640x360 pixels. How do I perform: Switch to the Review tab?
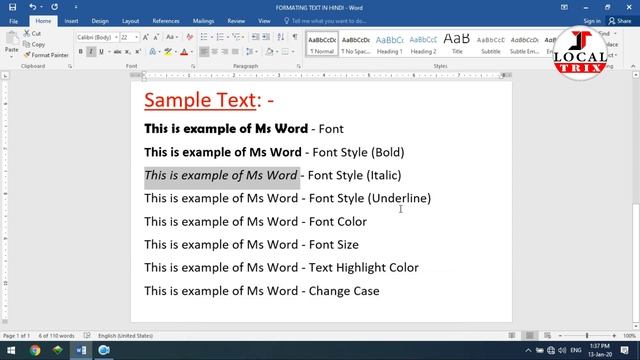click(x=236, y=21)
